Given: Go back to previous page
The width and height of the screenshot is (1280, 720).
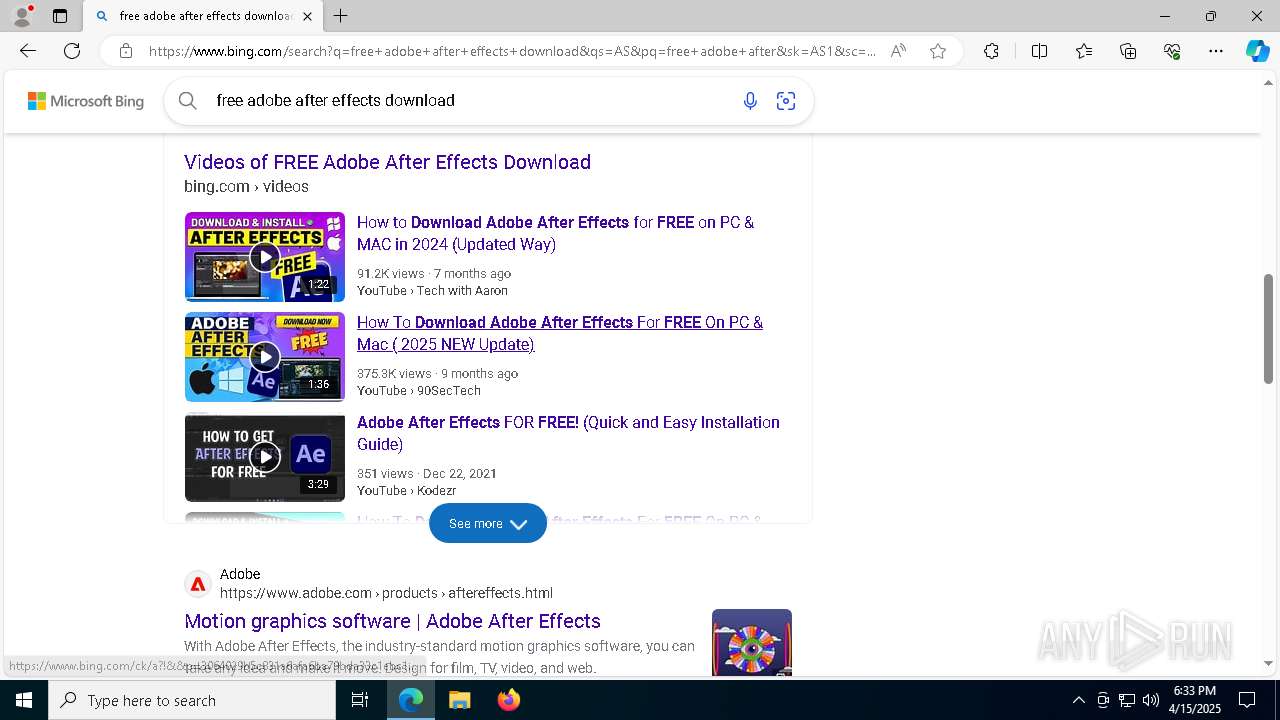Looking at the screenshot, I should click(28, 51).
